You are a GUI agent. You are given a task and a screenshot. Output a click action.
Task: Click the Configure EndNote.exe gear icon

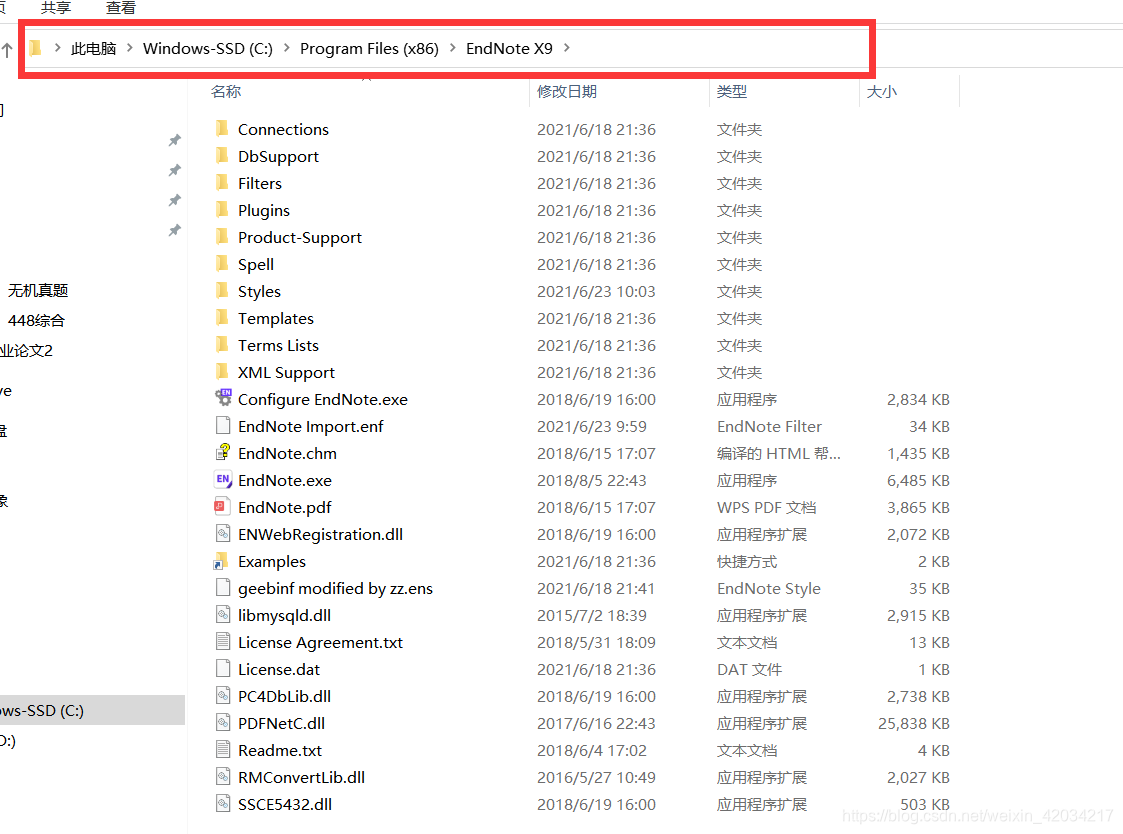(x=223, y=398)
